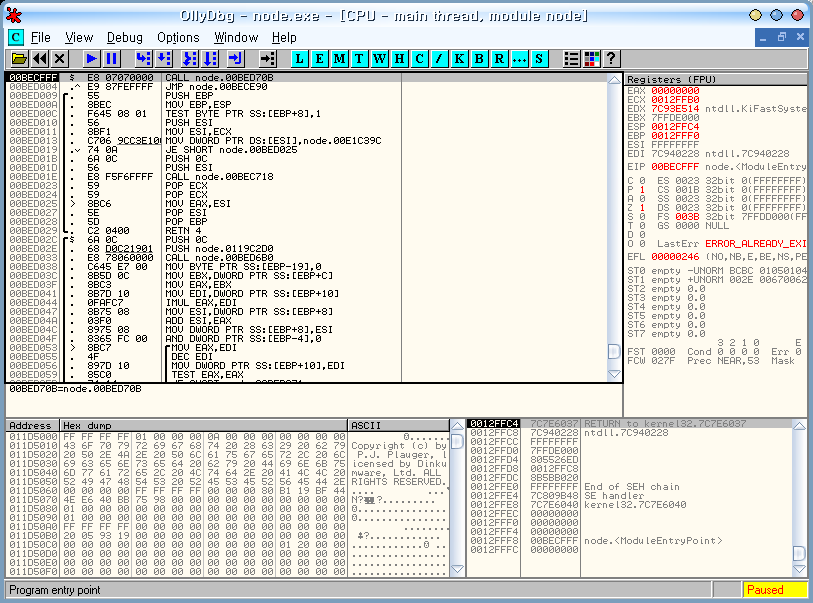
Task: Run the program with play icon
Action: [91, 59]
